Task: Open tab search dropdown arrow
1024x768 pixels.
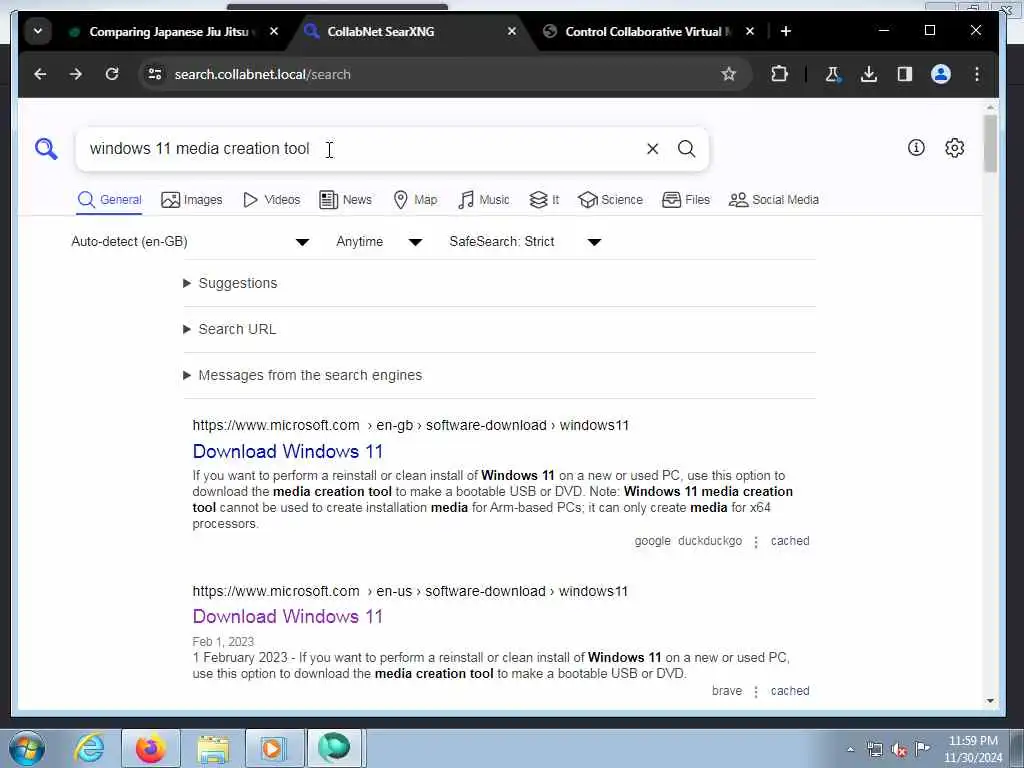Action: point(38,31)
